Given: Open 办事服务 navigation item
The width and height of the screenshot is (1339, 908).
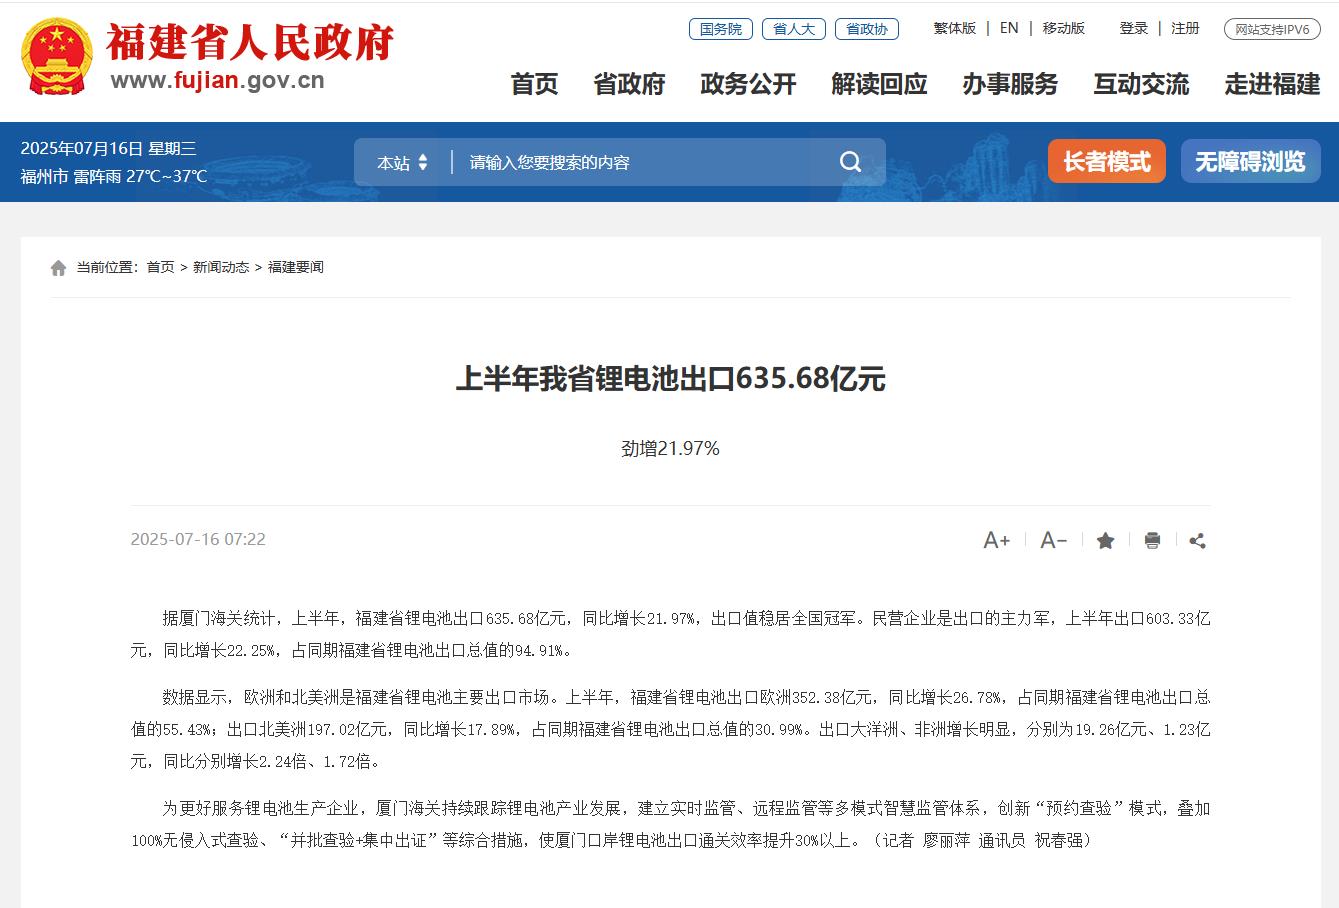Looking at the screenshot, I should pos(1010,85).
